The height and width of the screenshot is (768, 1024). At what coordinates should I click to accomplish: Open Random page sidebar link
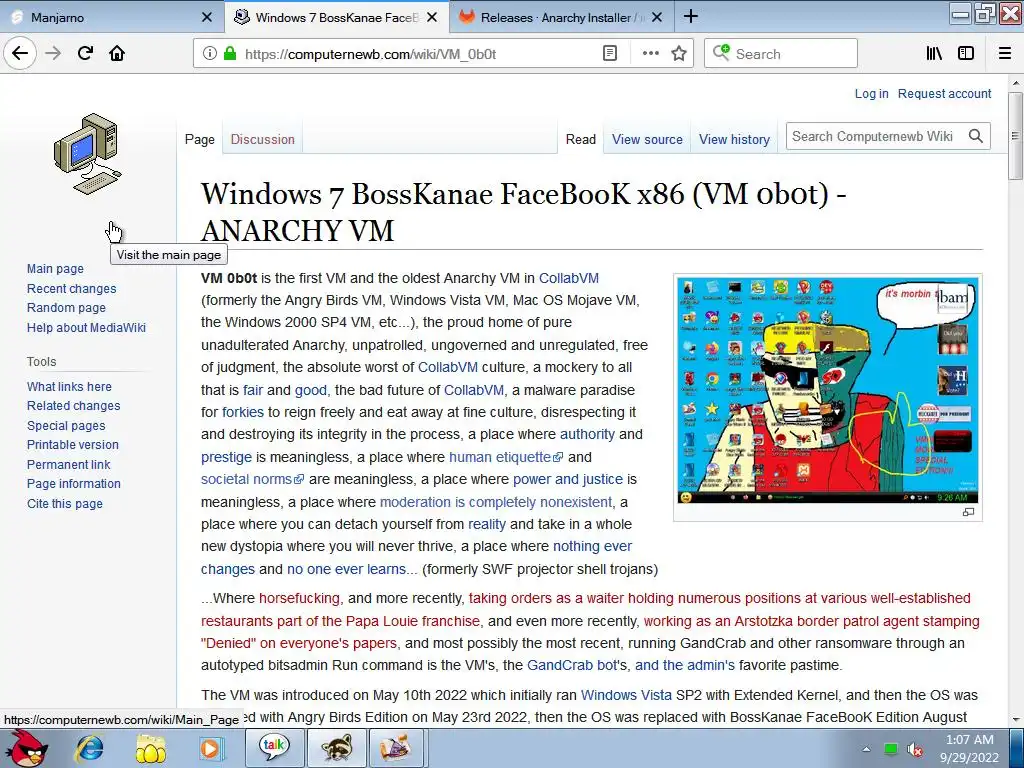tap(66, 308)
